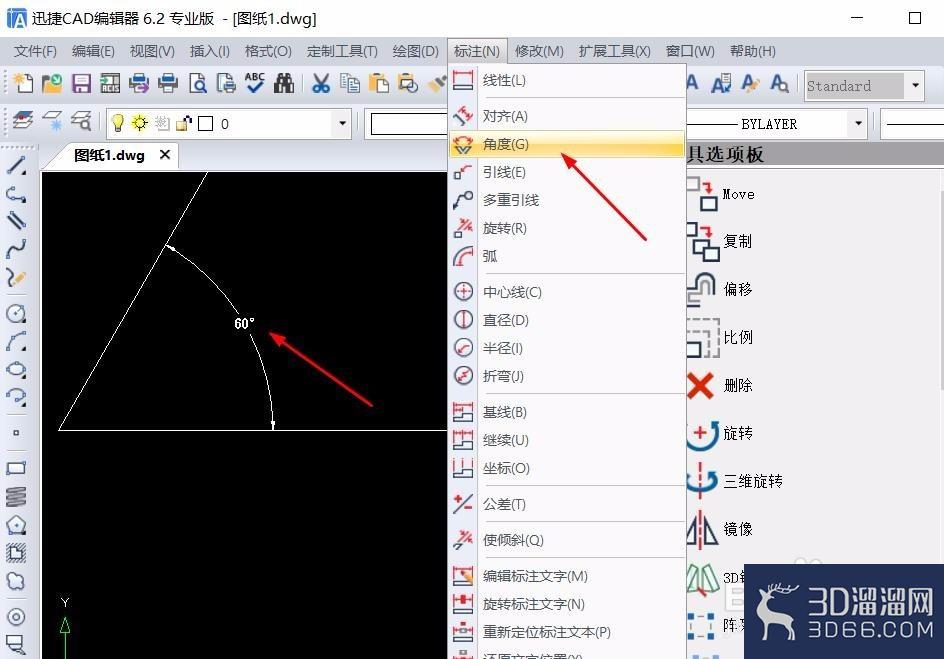Toggle layer on/off lightbulb icon
944x659 pixels.
(118, 123)
